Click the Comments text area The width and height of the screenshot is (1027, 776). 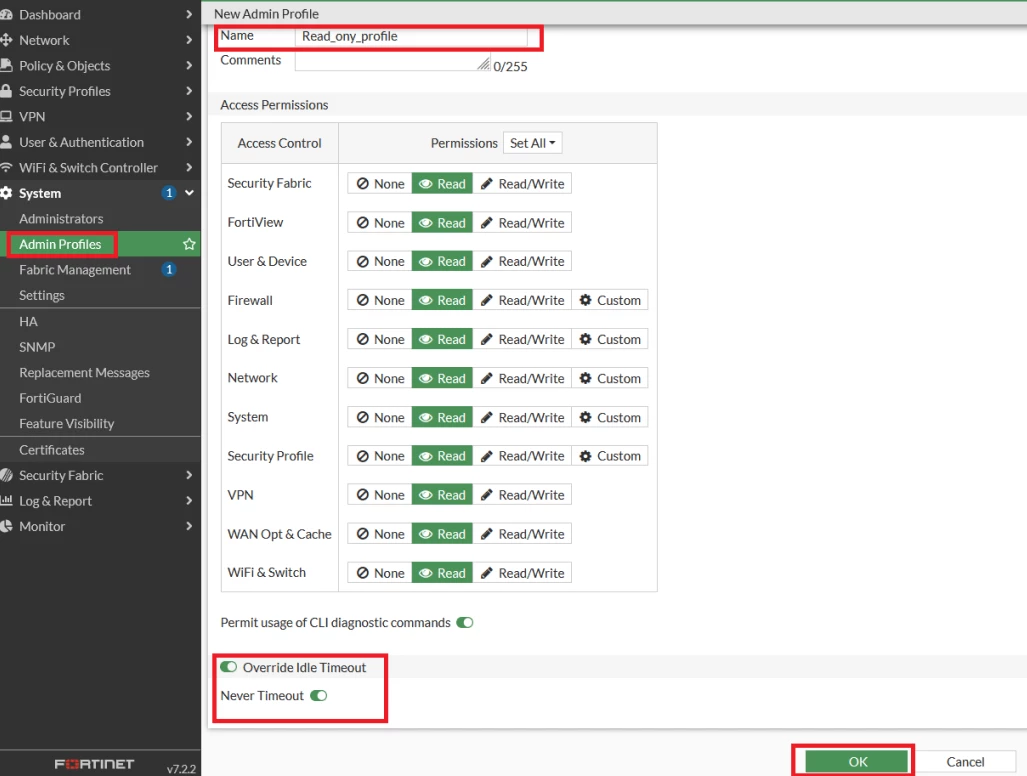pos(393,60)
